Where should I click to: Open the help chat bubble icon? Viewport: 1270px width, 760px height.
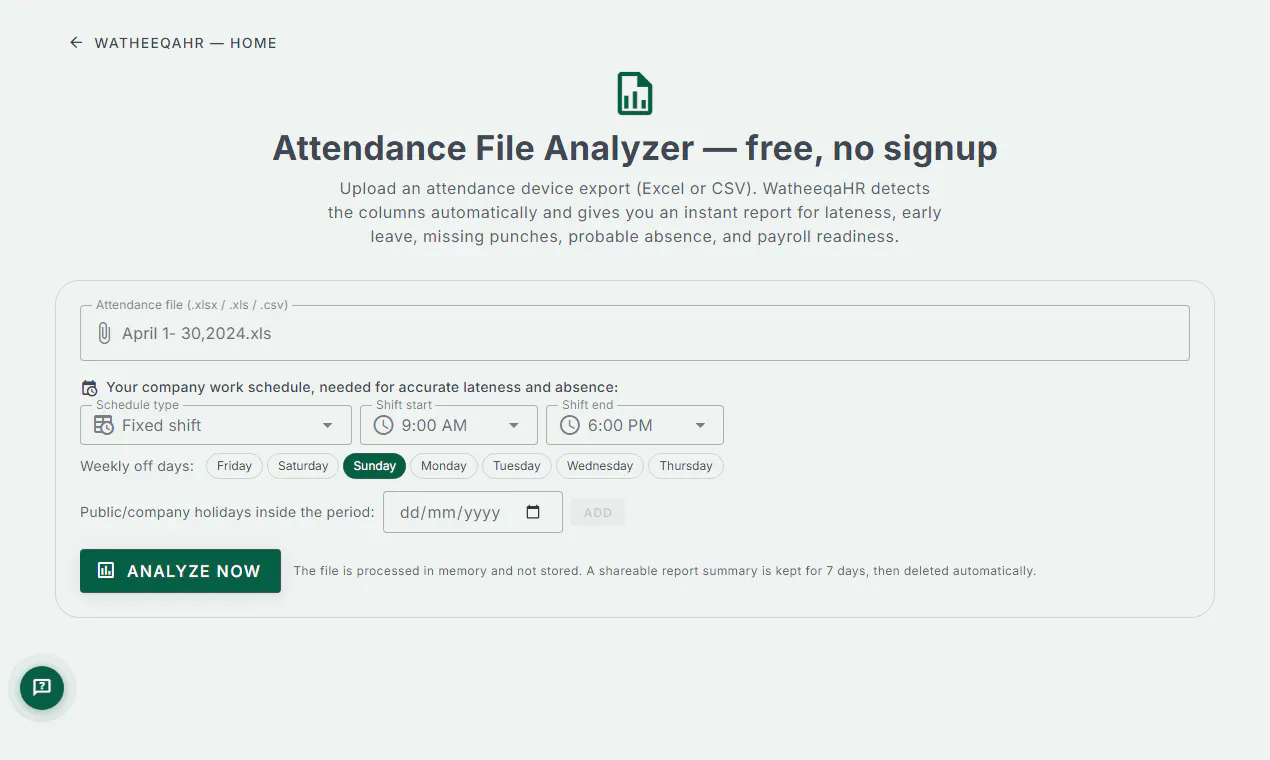42,687
